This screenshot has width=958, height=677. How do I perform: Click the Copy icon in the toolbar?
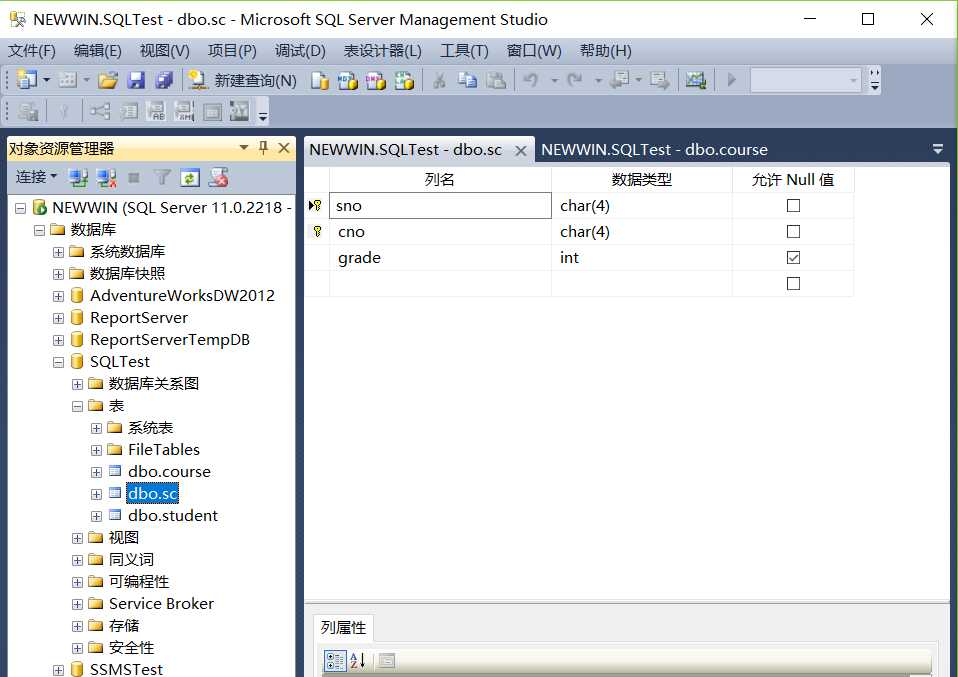468,80
